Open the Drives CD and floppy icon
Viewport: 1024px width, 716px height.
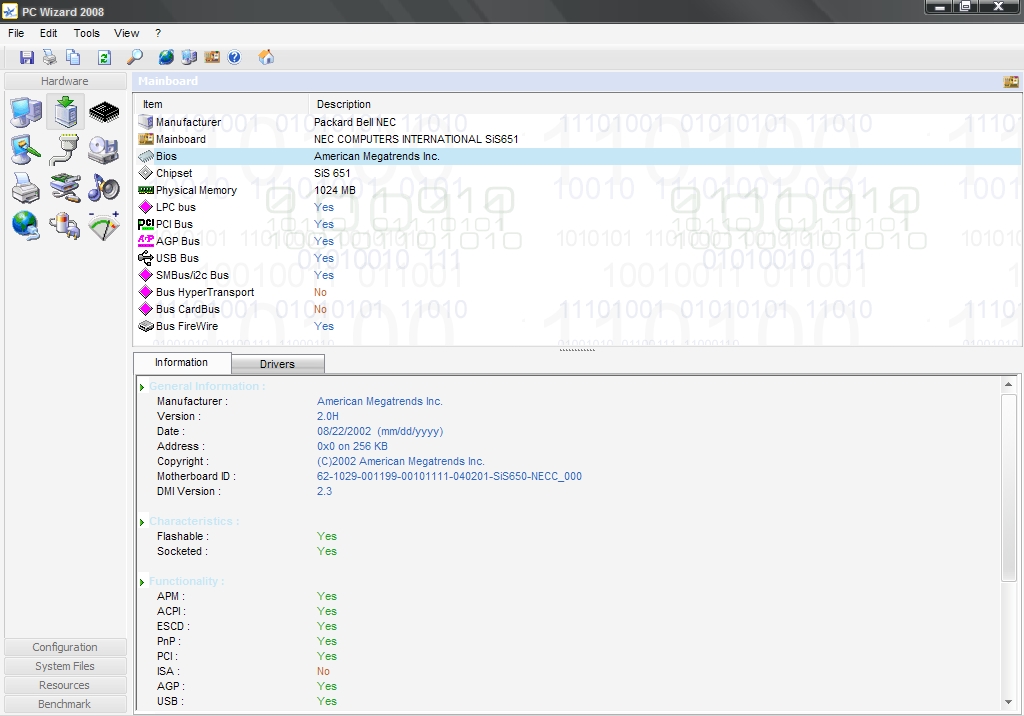click(104, 150)
